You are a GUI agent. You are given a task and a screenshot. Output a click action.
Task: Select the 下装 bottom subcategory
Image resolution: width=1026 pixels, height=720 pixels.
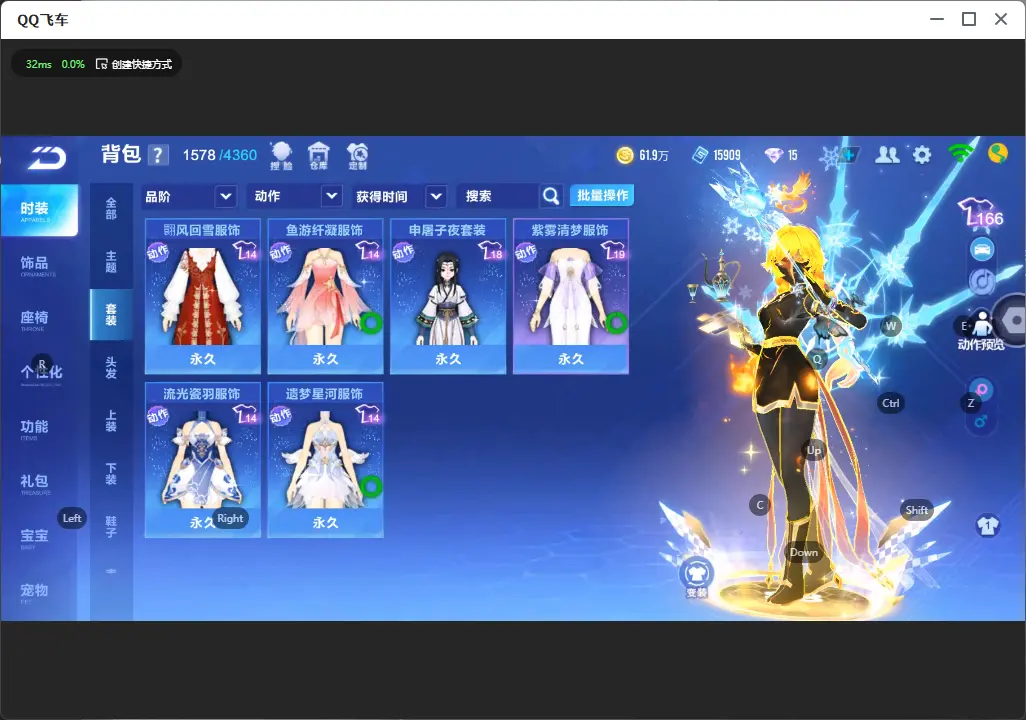point(111,473)
